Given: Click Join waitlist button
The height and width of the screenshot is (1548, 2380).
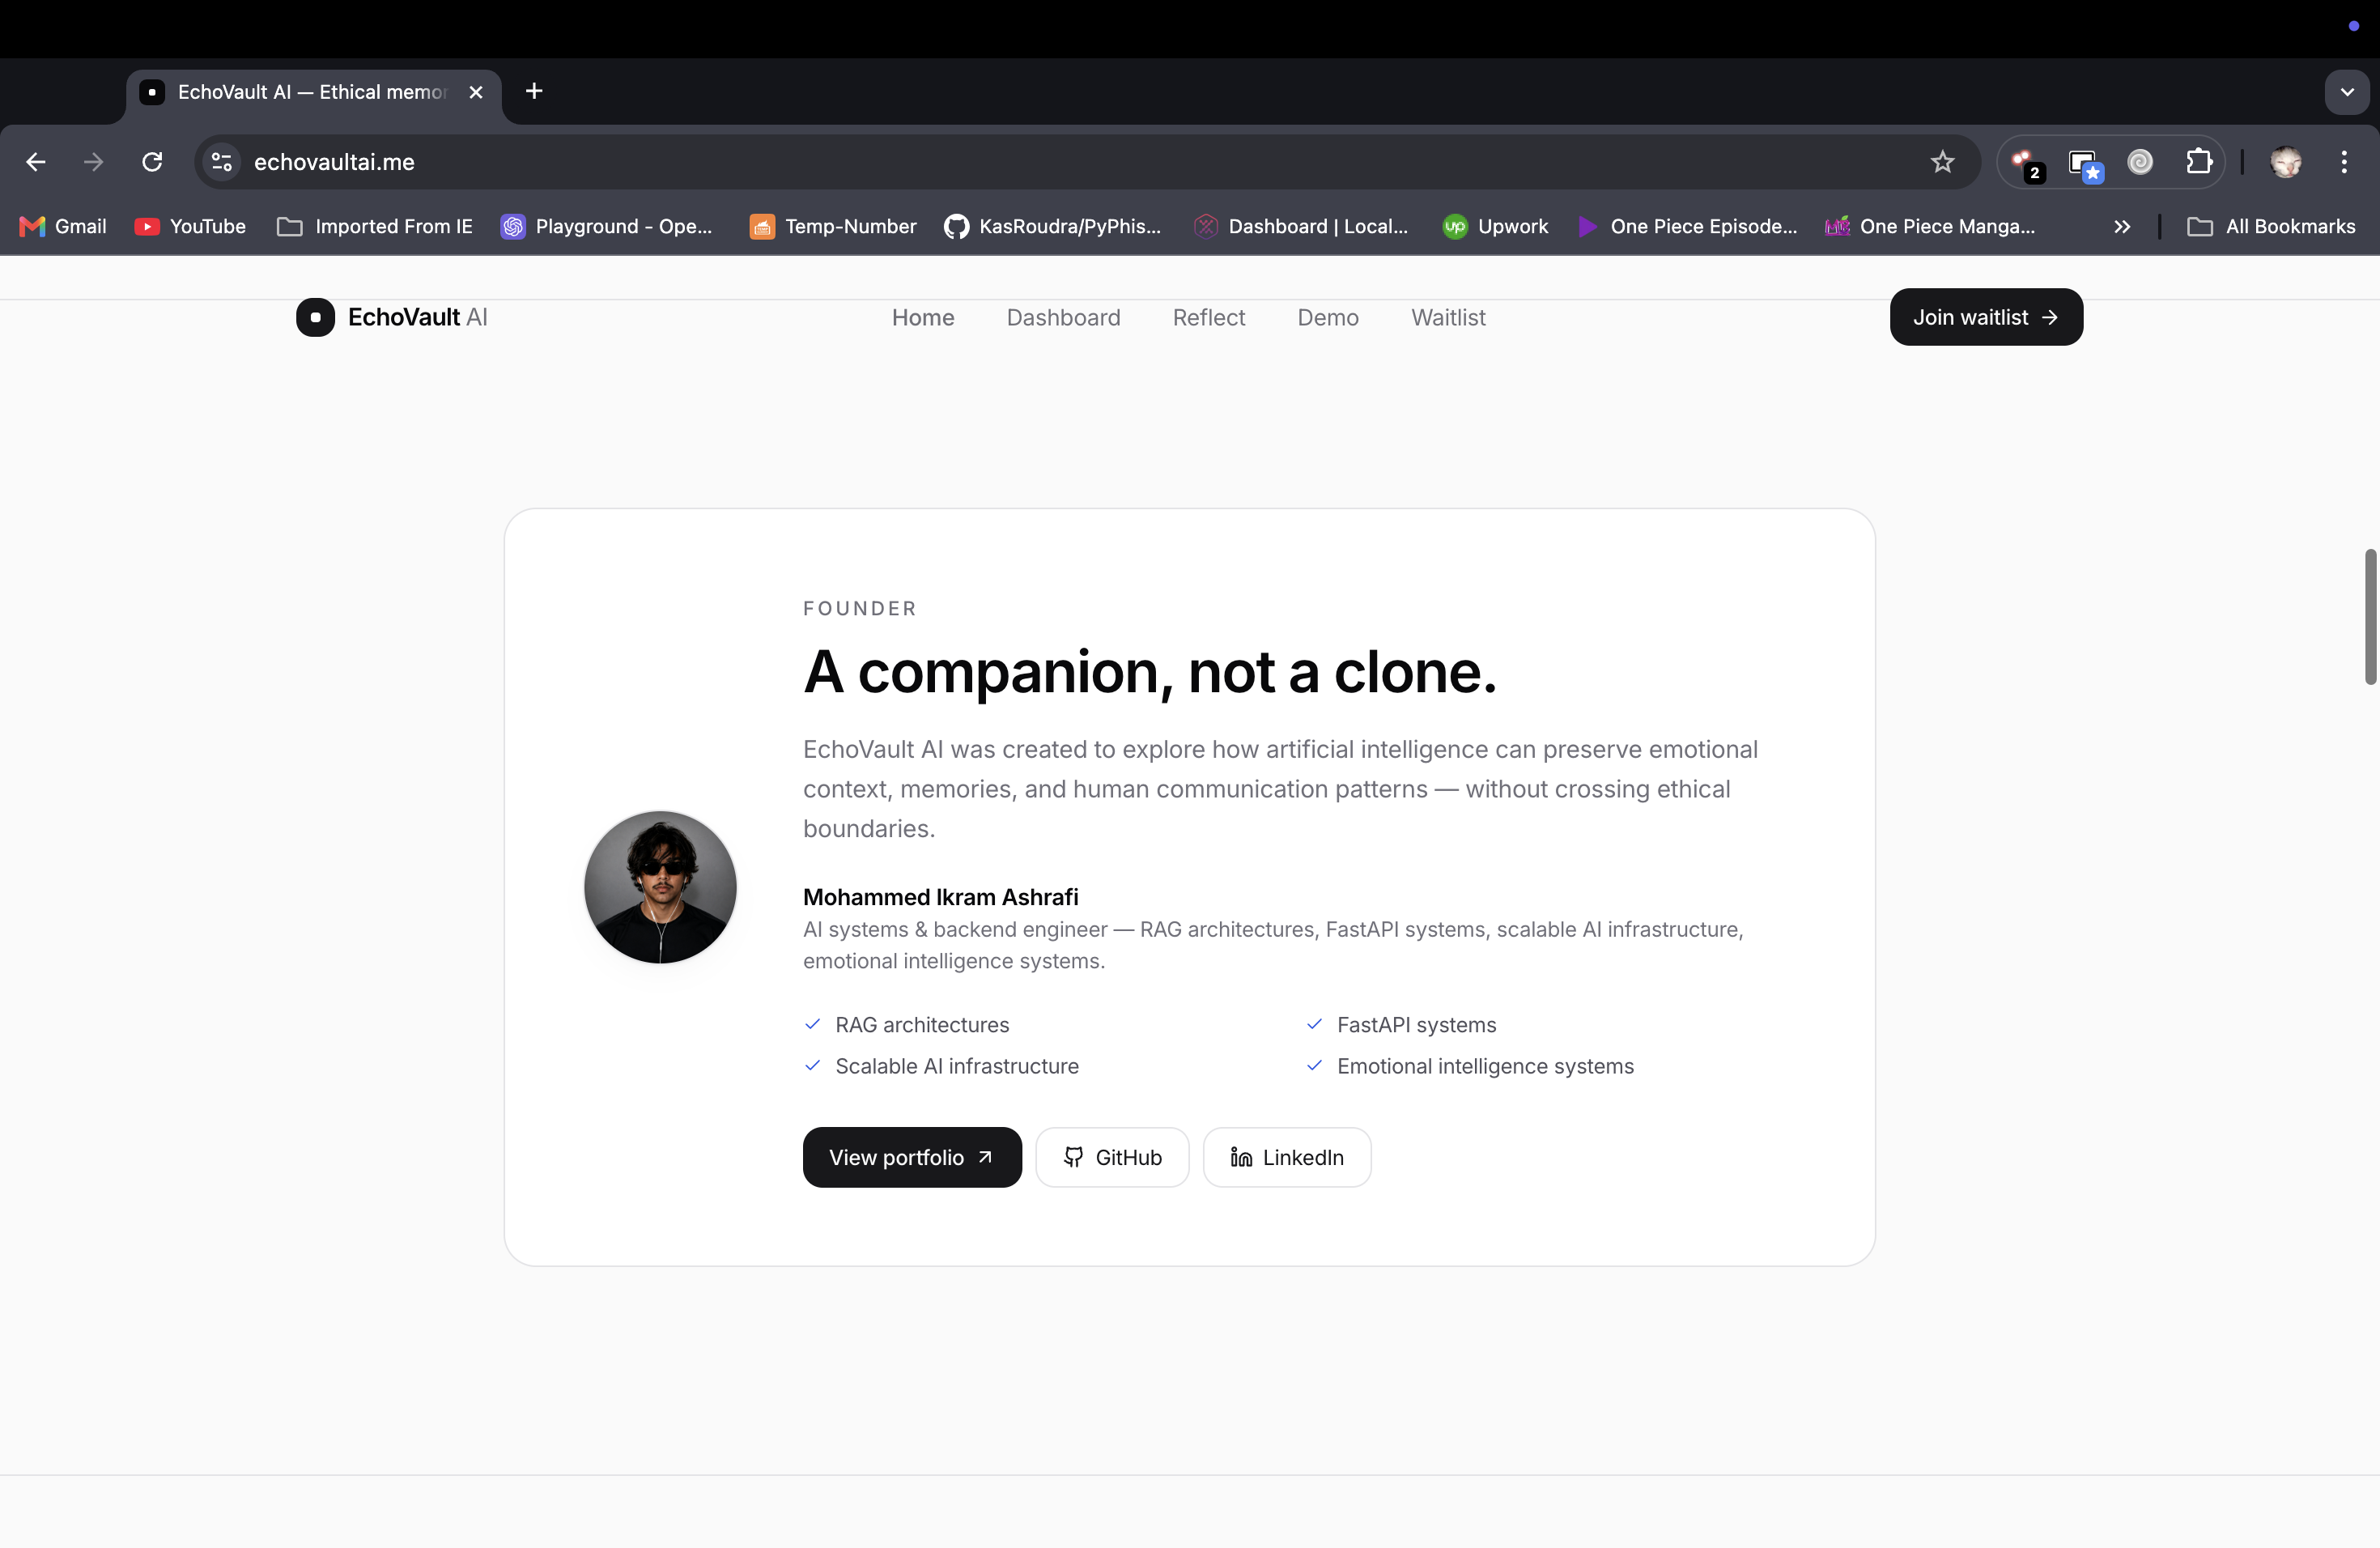Looking at the screenshot, I should (x=1986, y=317).
